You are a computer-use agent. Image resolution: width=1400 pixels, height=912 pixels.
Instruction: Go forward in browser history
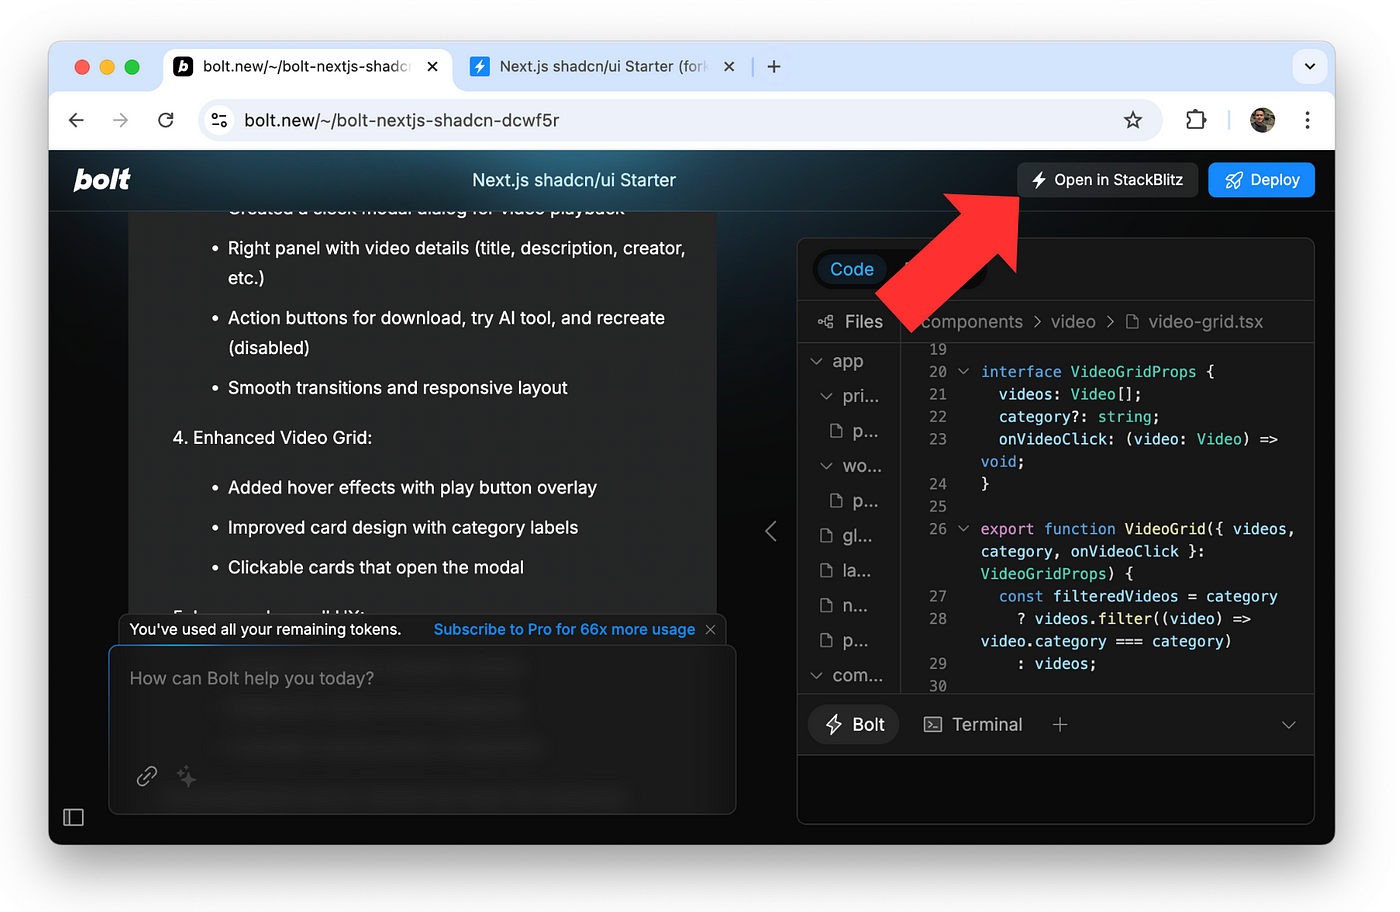coord(121,120)
